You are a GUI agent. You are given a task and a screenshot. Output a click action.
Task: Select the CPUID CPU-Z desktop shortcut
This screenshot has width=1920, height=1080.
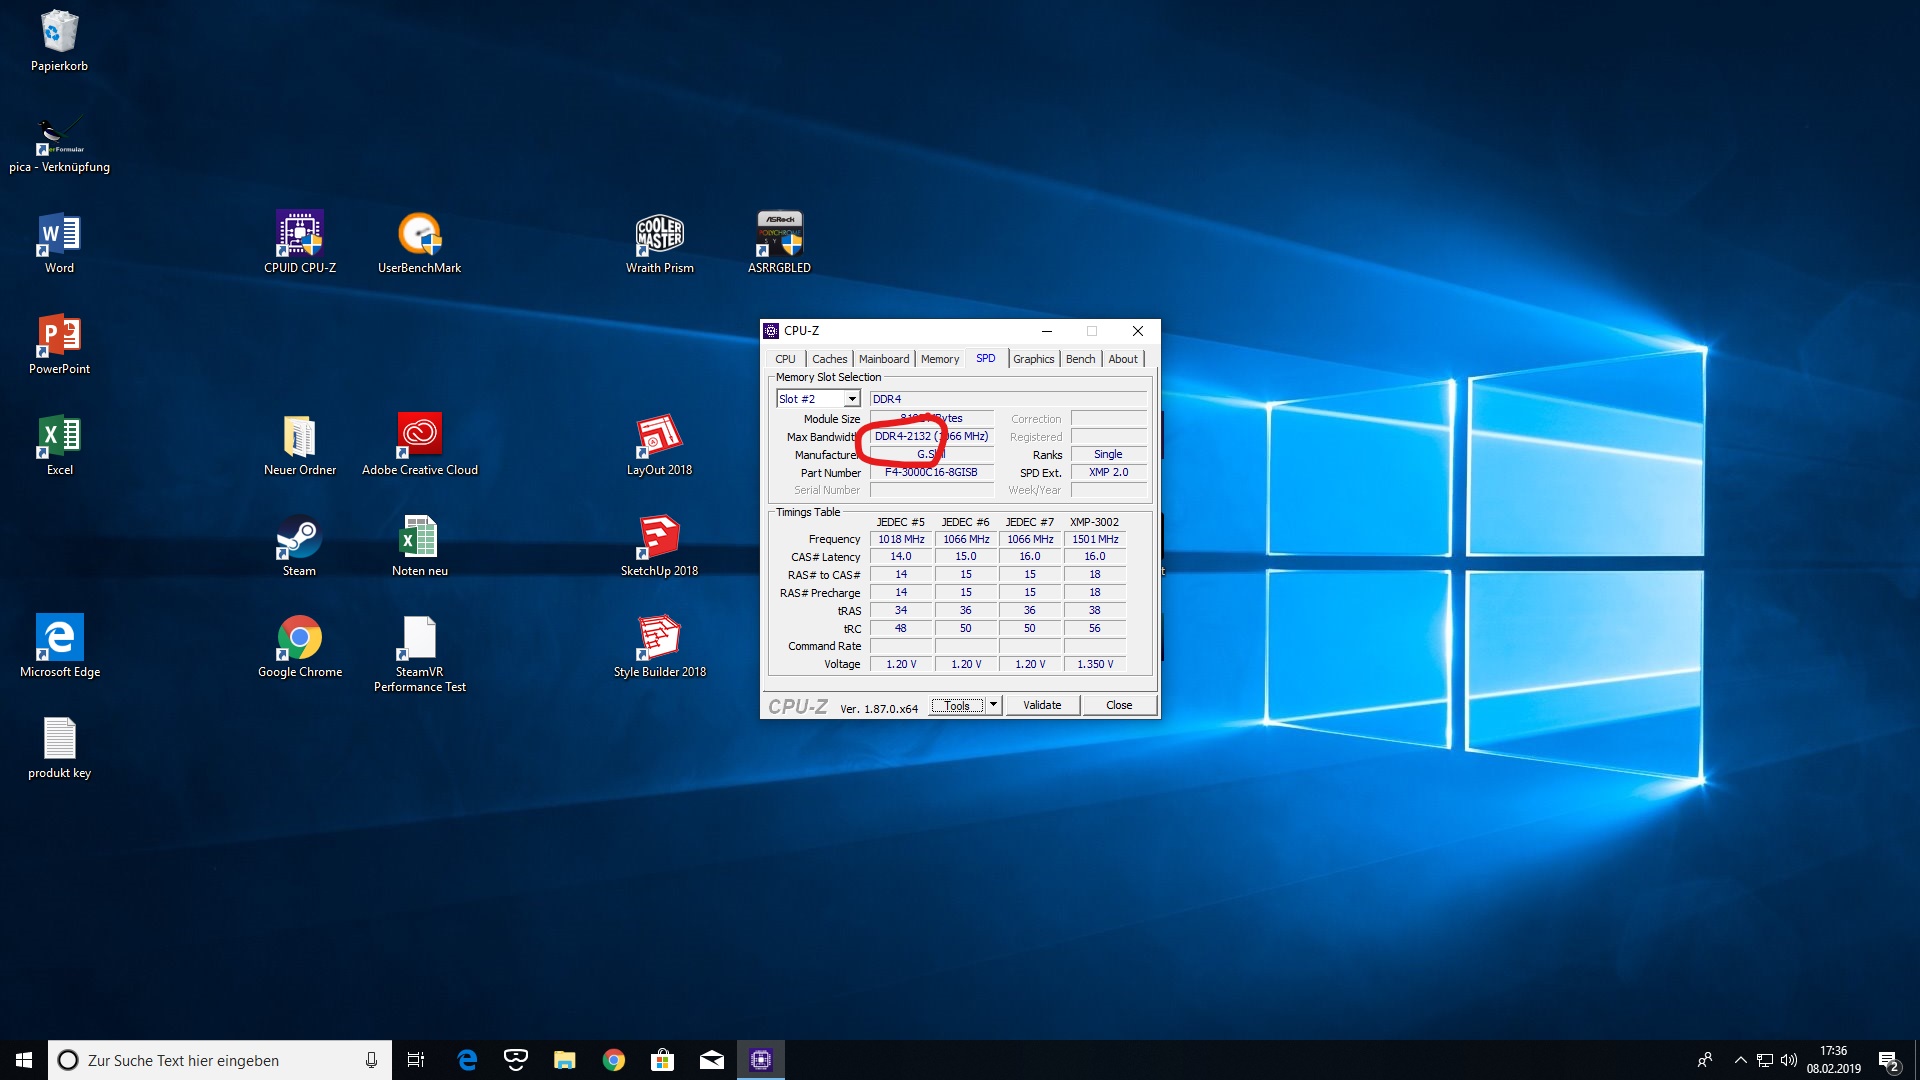click(299, 243)
